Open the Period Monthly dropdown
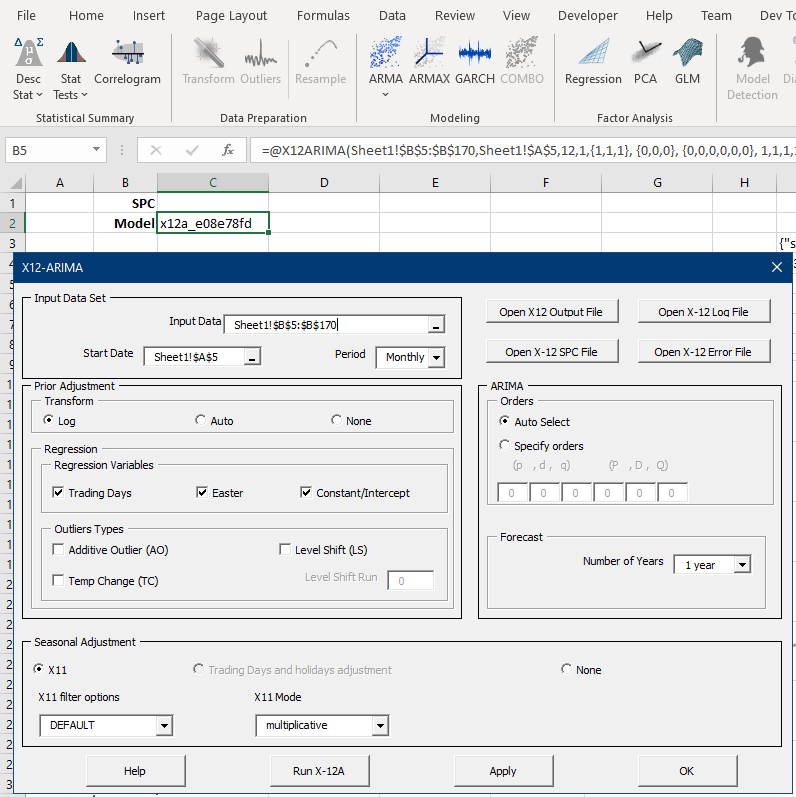 click(x=436, y=357)
